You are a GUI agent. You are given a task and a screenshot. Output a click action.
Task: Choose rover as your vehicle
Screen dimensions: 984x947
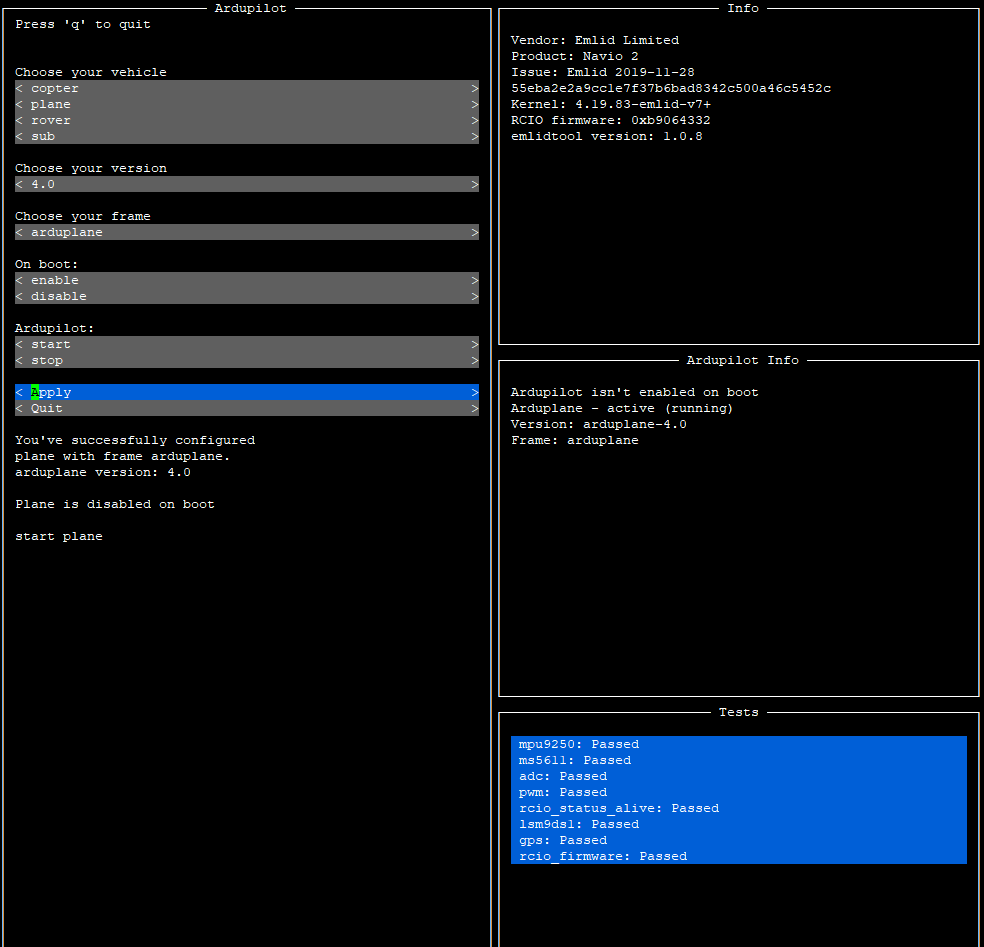[247, 120]
